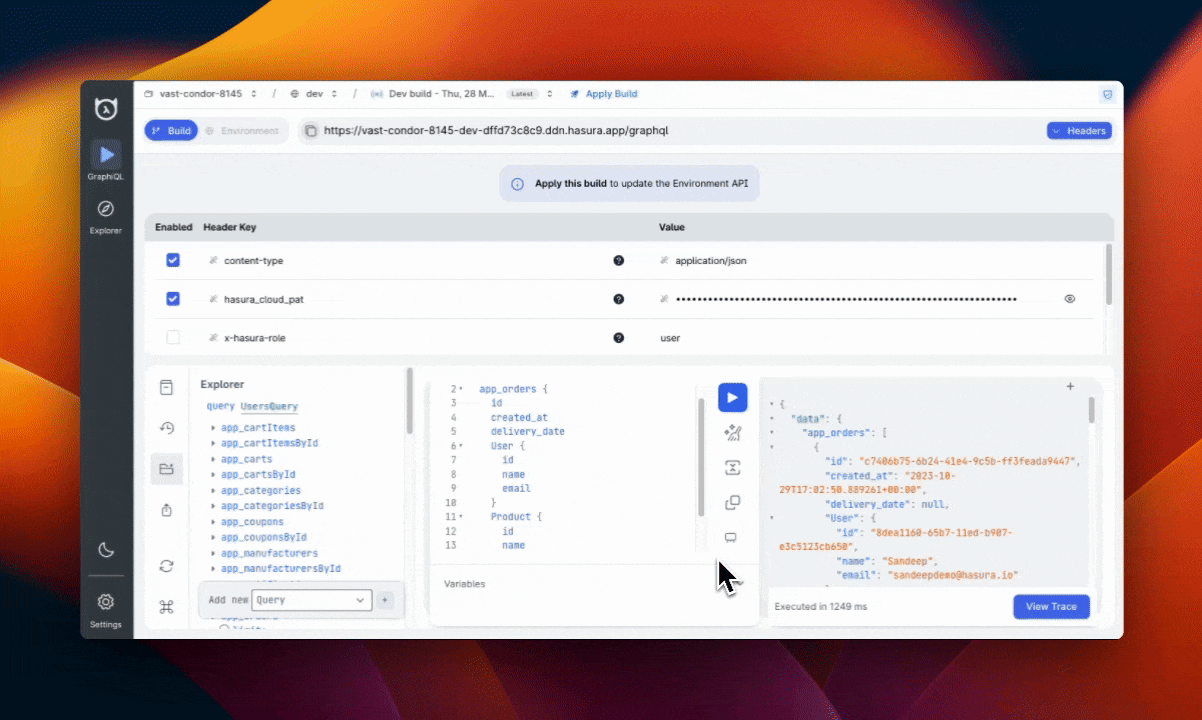This screenshot has height=720, width=1202.
Task: Select app_manufacturersById in explorer
Action: pos(281,568)
